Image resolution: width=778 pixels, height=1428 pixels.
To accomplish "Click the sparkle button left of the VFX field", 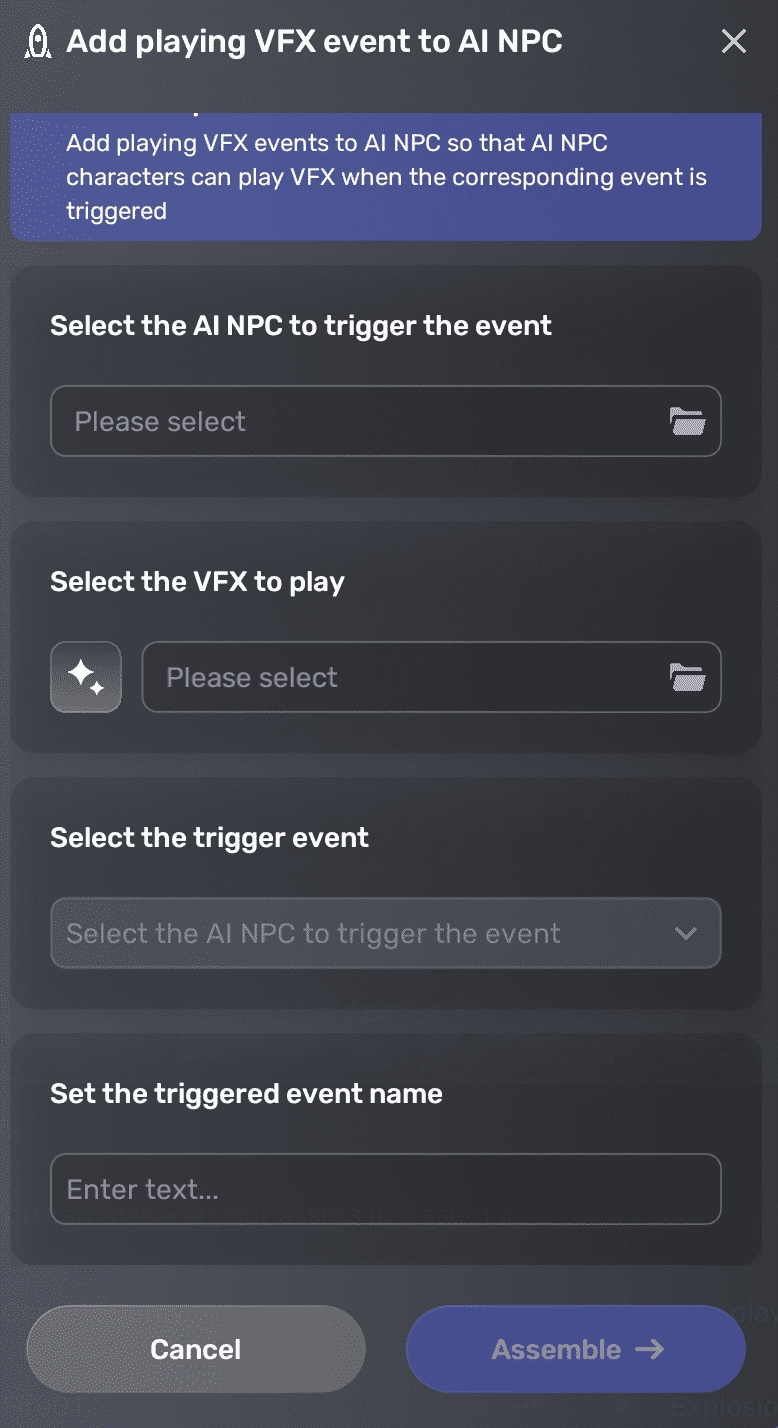I will point(85,677).
